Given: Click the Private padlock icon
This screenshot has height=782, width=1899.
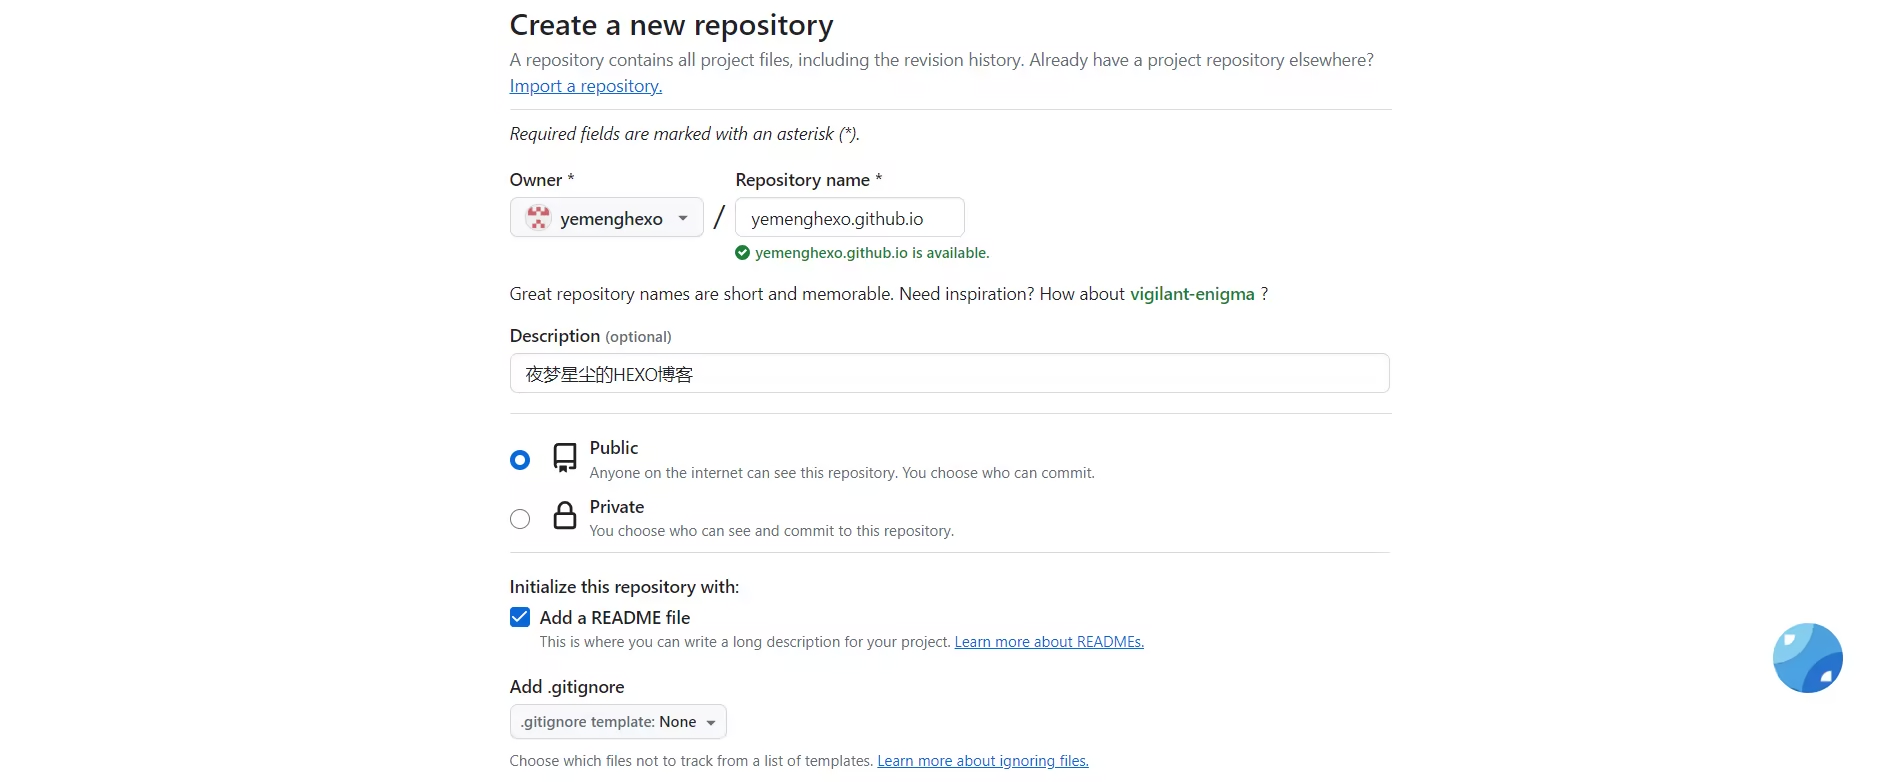Looking at the screenshot, I should point(565,516).
